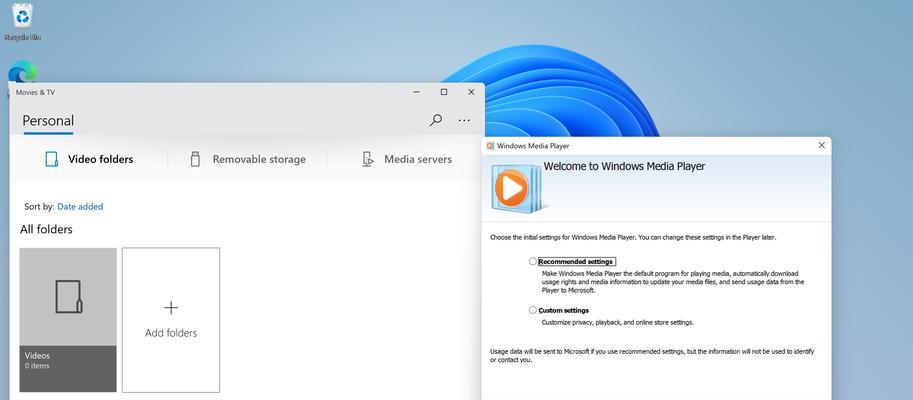The width and height of the screenshot is (913, 400).
Task: Select the Custom settings radio button
Action: pyautogui.click(x=532, y=310)
